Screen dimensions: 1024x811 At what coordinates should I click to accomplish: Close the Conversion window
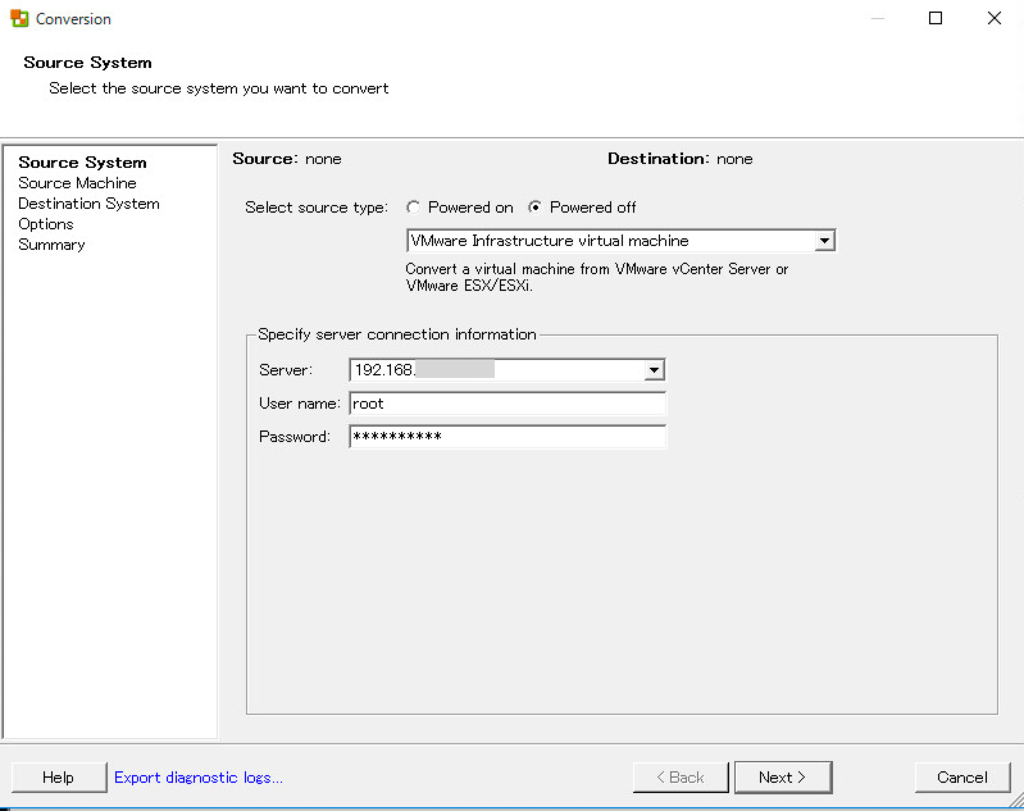(x=994, y=18)
